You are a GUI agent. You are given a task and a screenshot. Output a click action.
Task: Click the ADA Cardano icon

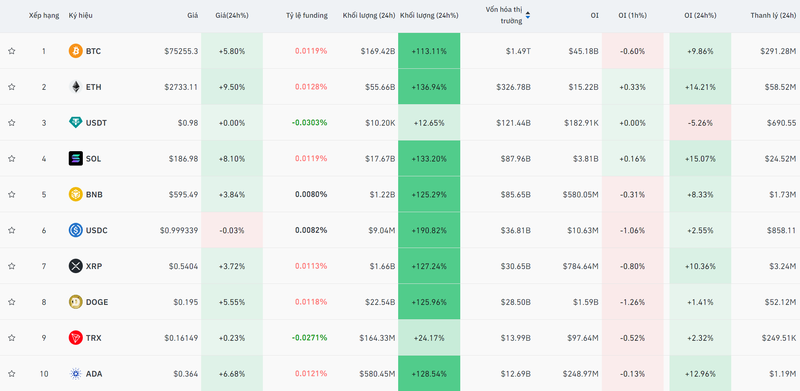(x=76, y=374)
